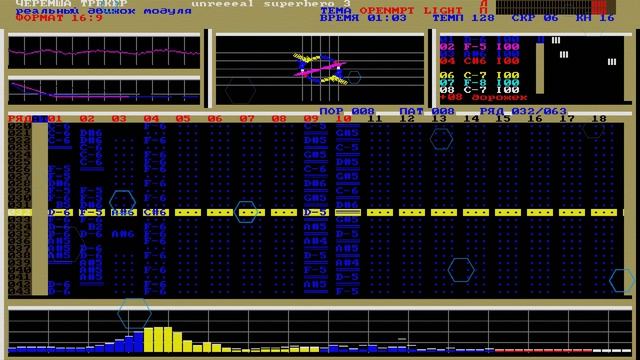The image size is (640, 360).
Task: Click the tall vertical bar beside the row numbers
Action: [40, 209]
